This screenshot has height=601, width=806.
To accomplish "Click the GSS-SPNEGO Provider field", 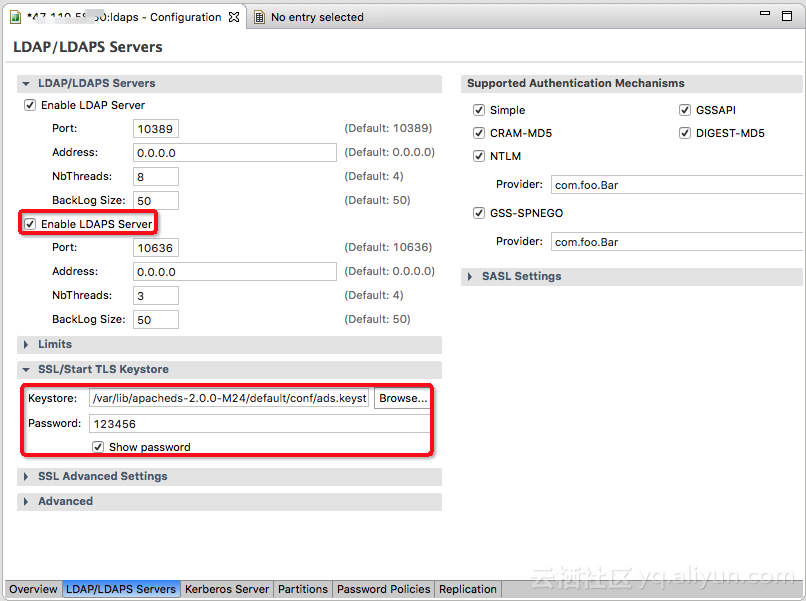I will (x=676, y=242).
